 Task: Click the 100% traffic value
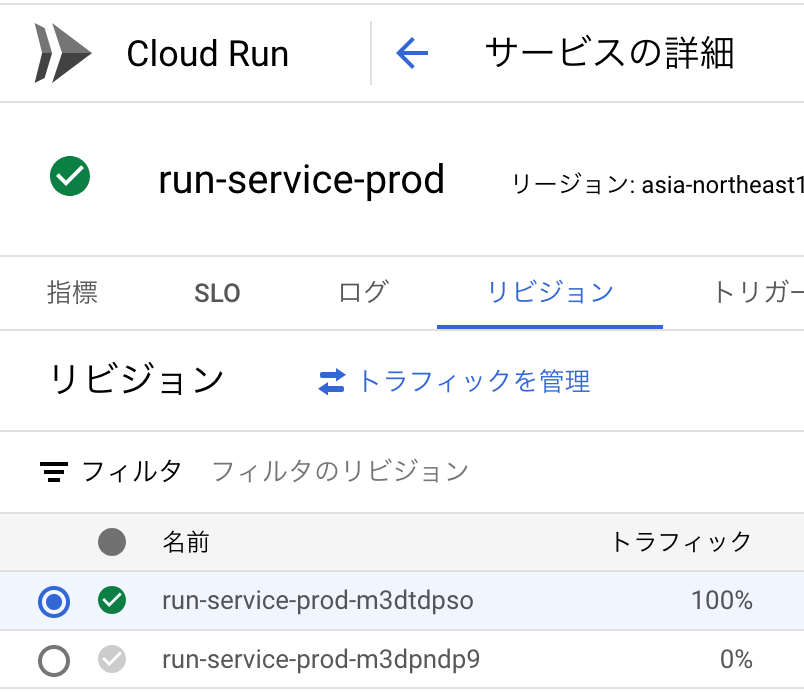722,600
